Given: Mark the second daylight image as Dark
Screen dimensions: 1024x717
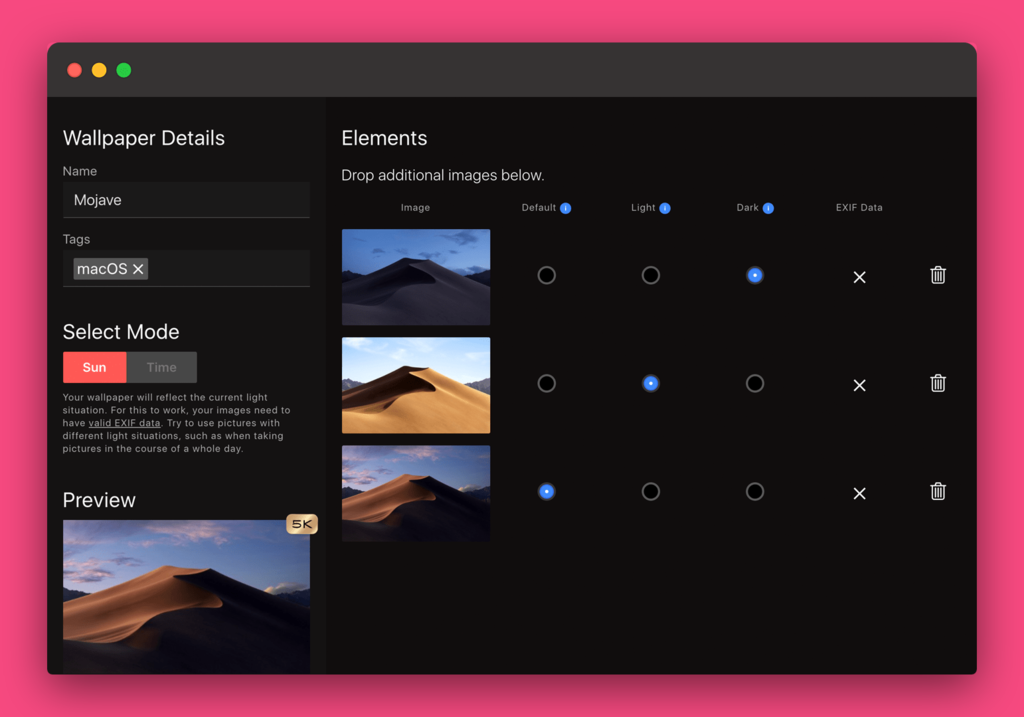Looking at the screenshot, I should point(755,383).
